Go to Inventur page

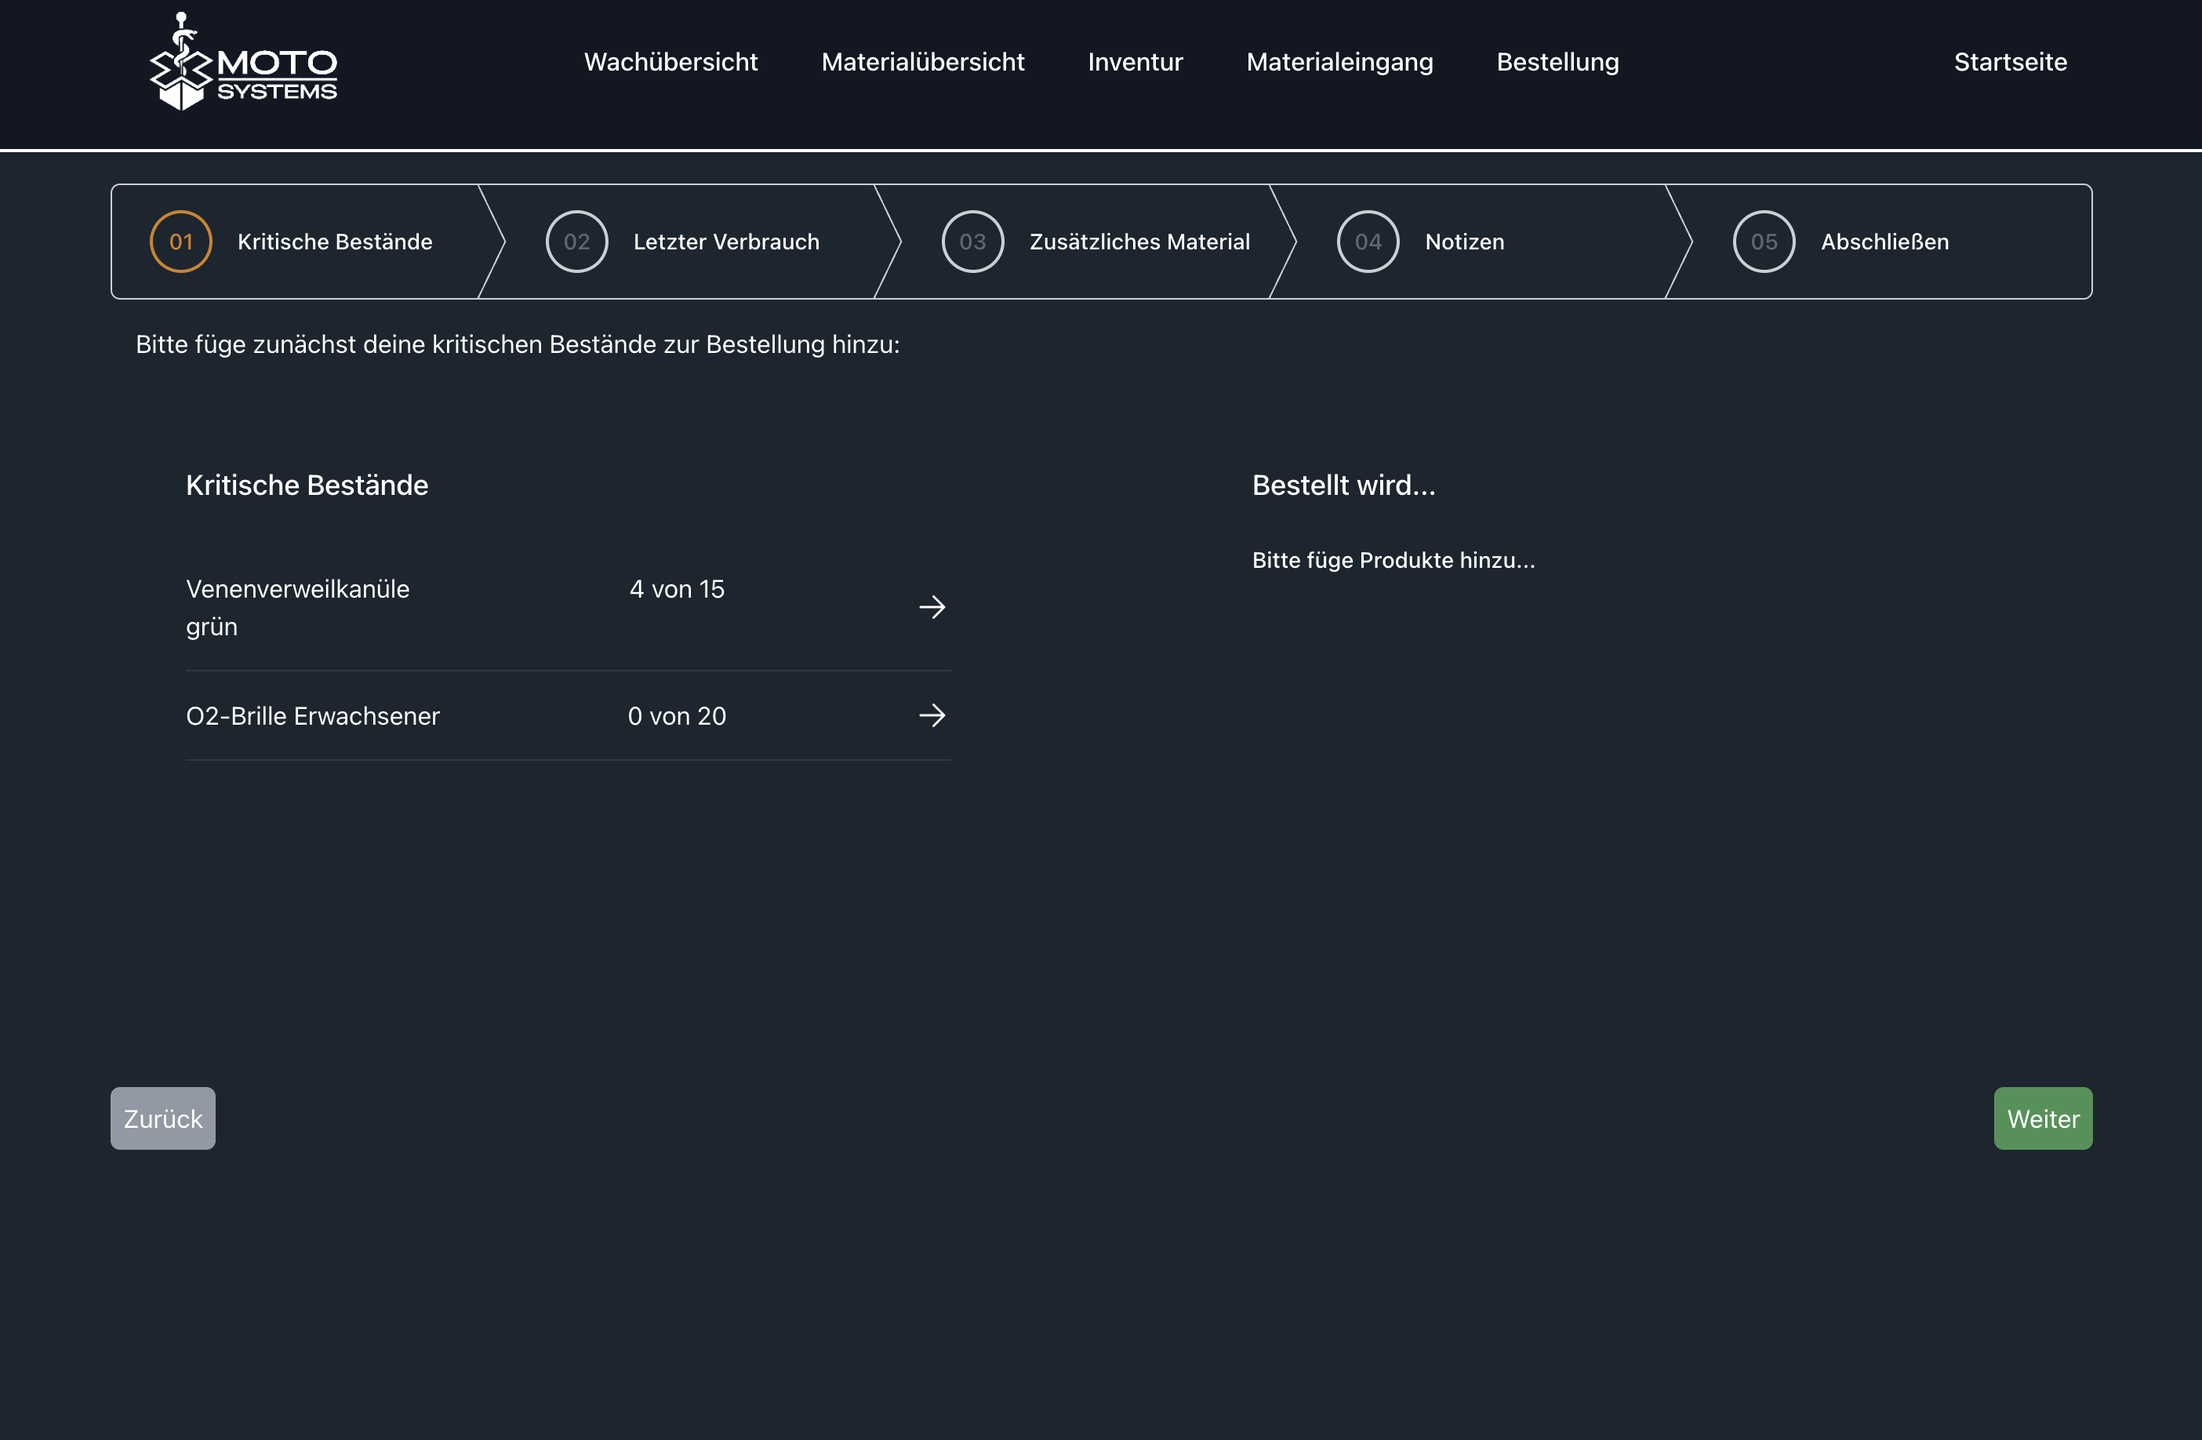(1135, 62)
